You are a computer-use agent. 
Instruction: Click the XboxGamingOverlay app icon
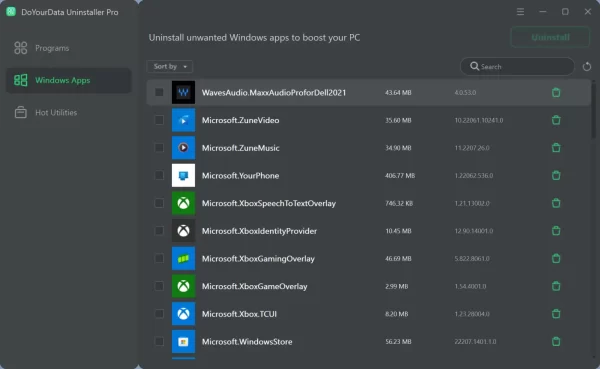click(x=183, y=258)
